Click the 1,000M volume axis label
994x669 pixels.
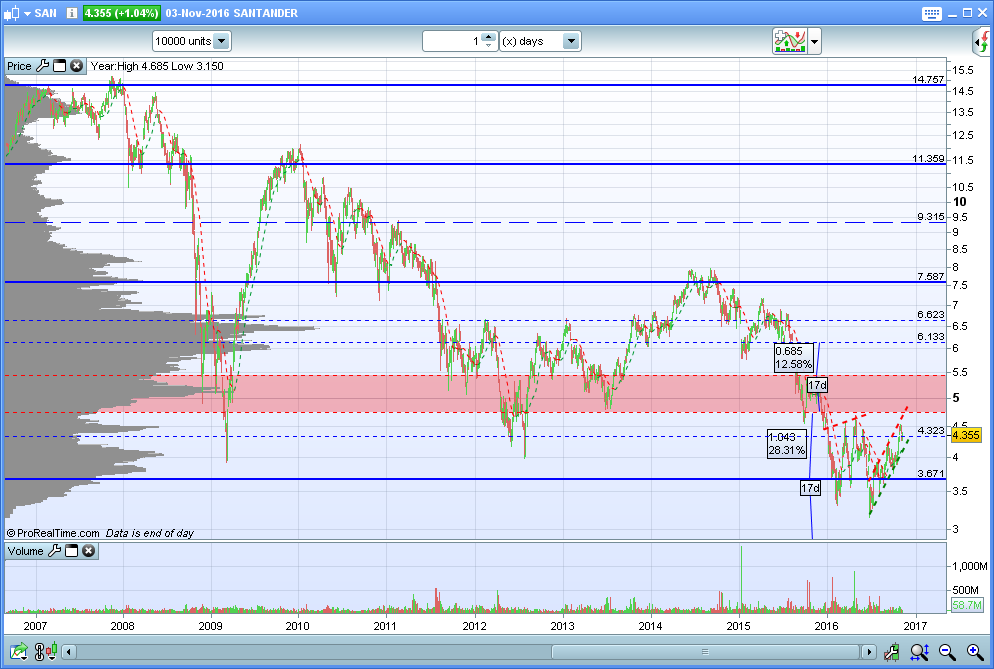(x=969, y=566)
